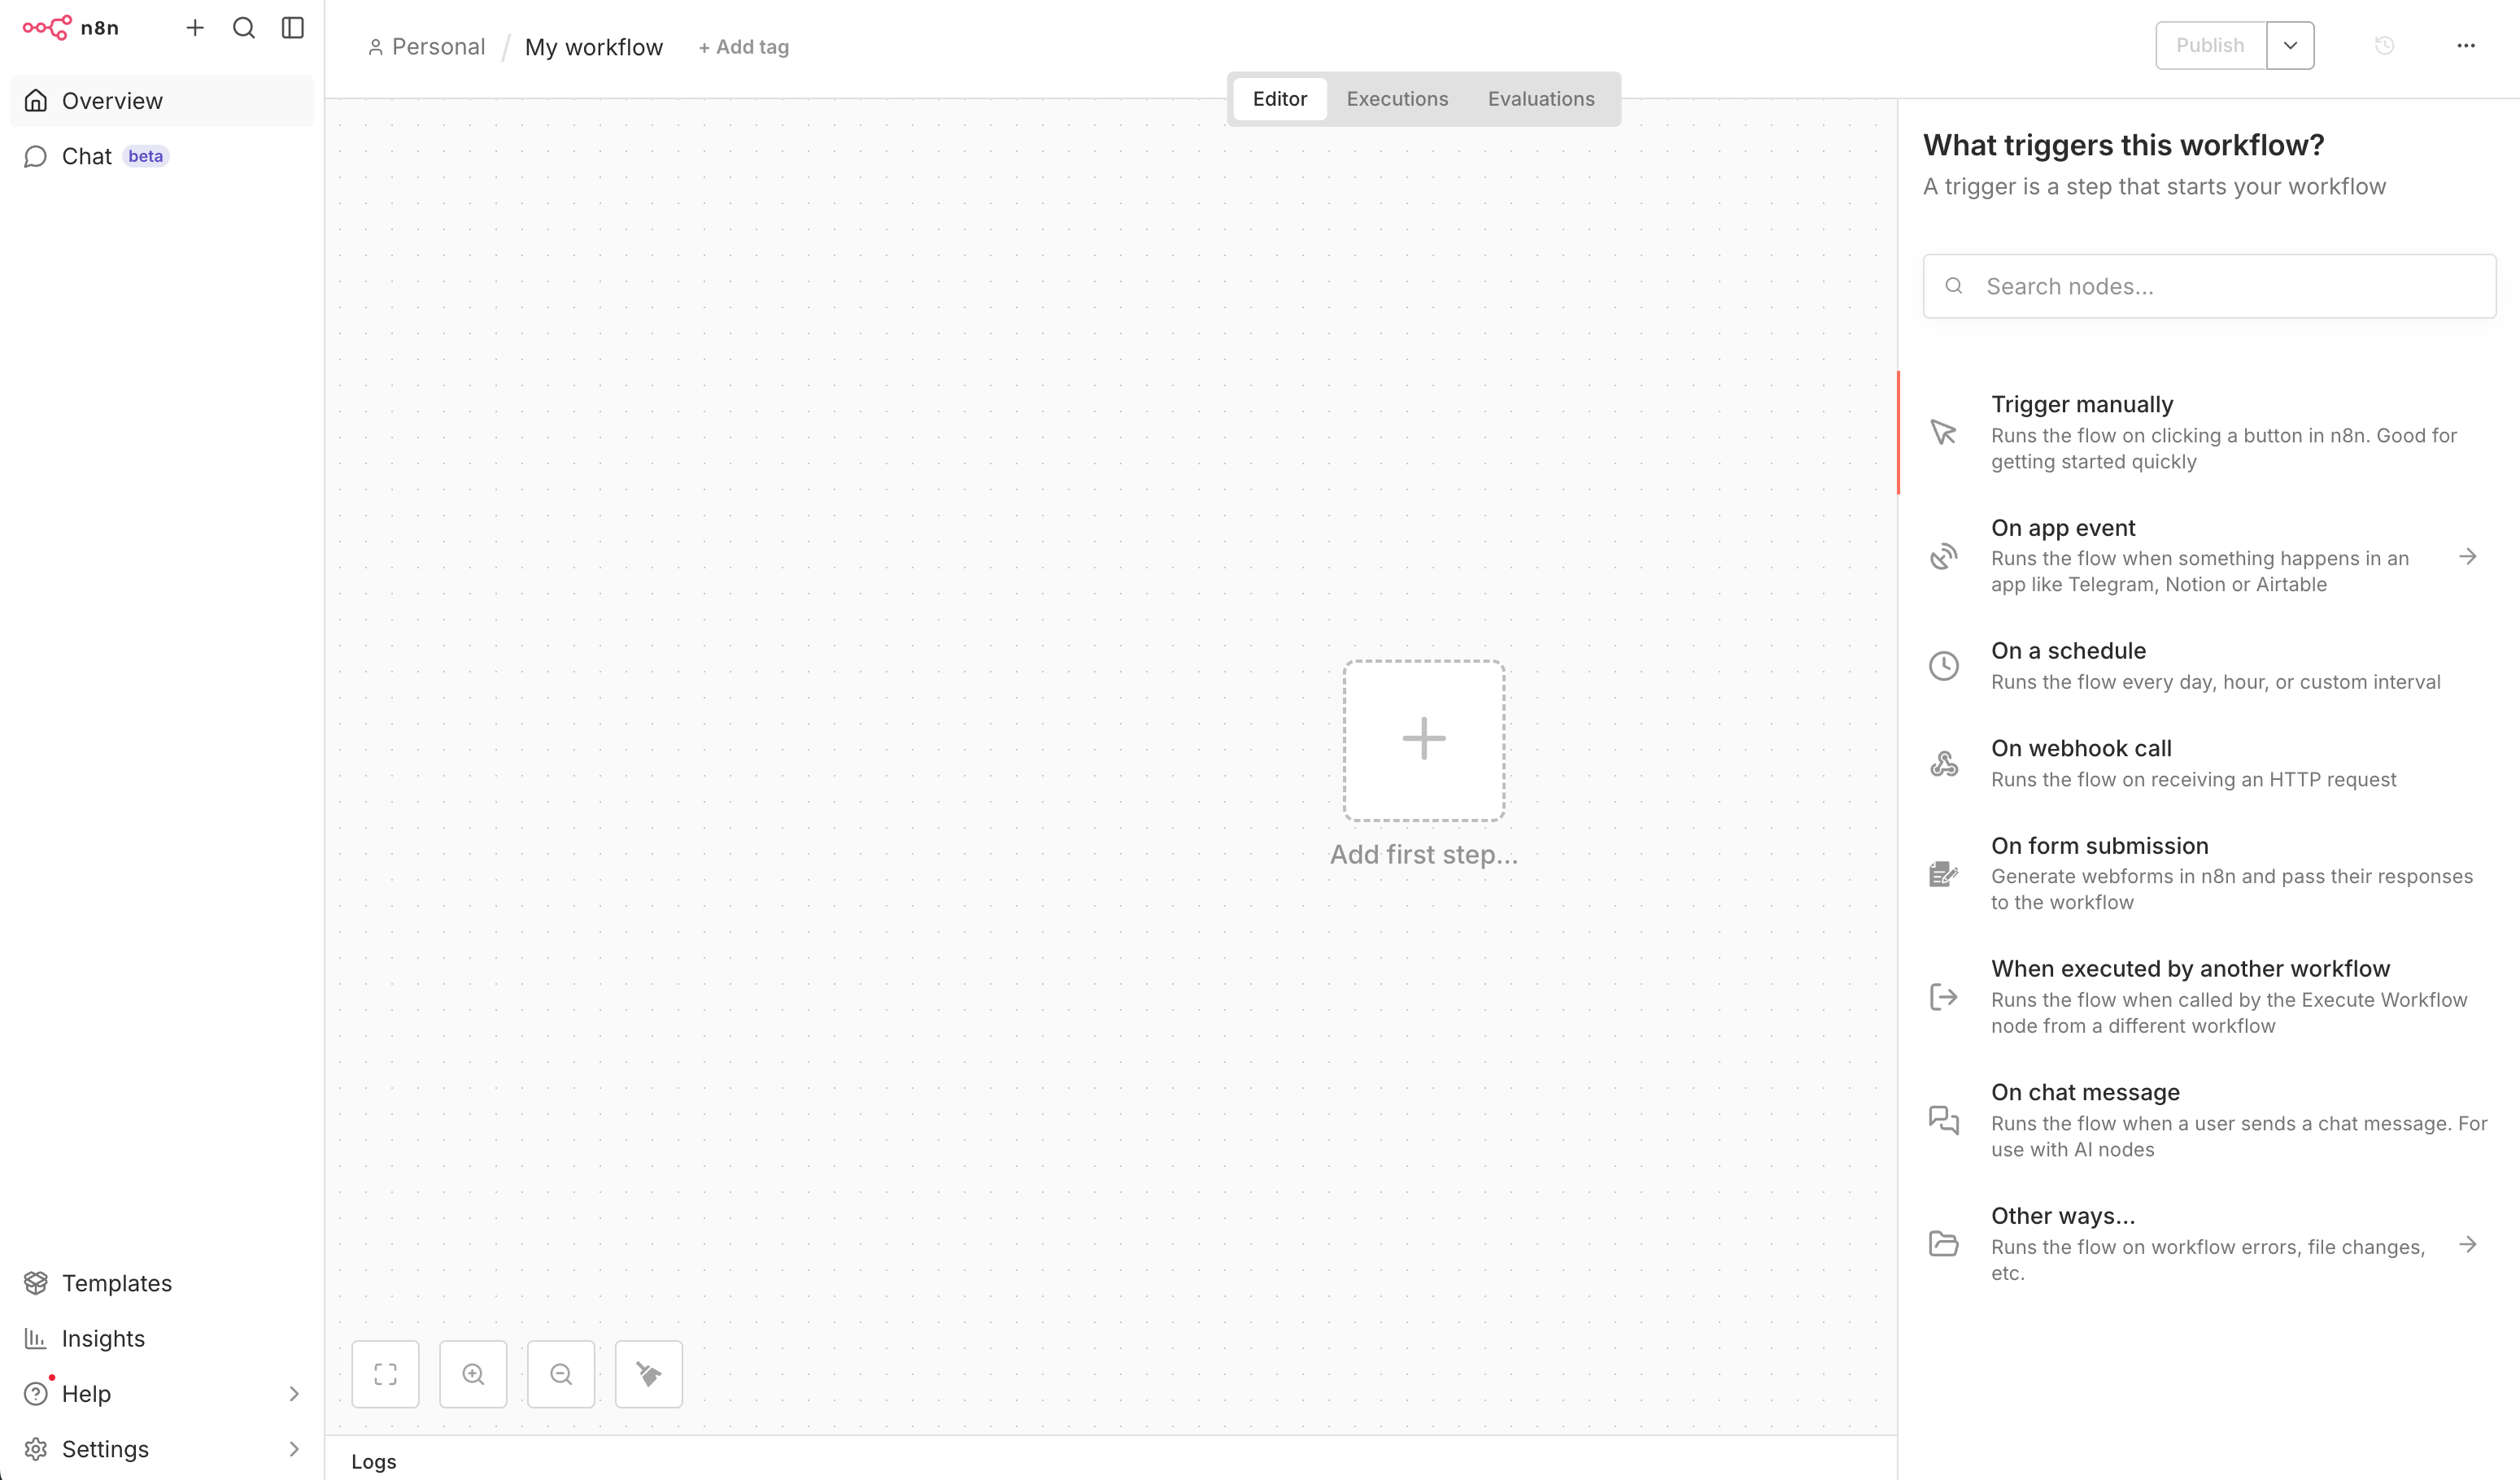Image resolution: width=2520 pixels, height=1480 pixels.
Task: Open the workflow version history
Action: [x=2385, y=46]
